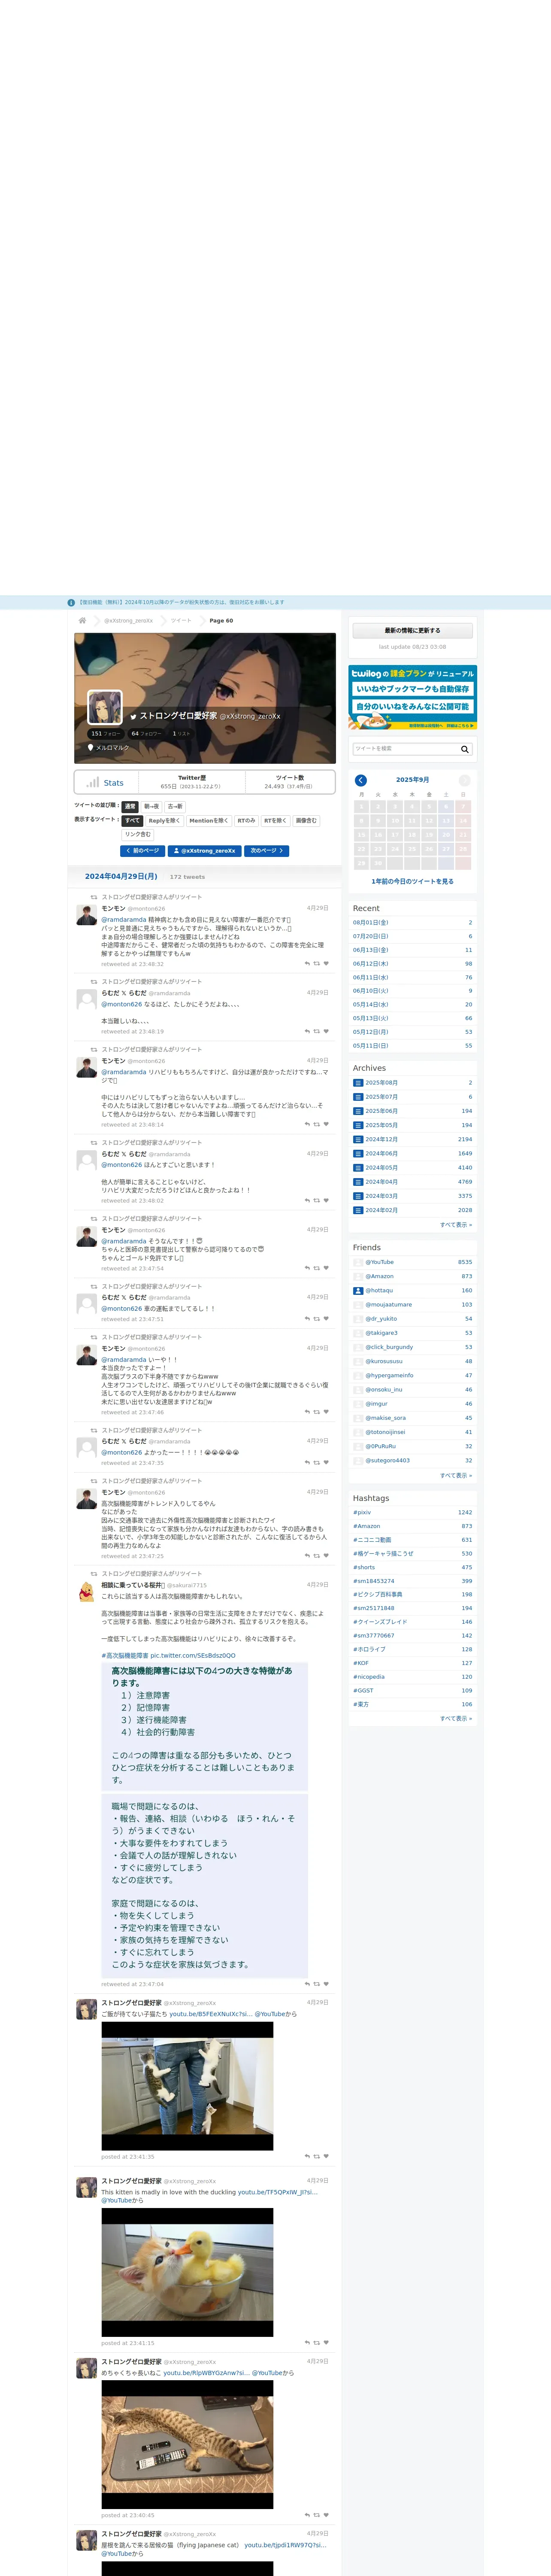551x2576 pixels.
Task: Open the cats clinging to legs thumbnail
Action: [x=187, y=2086]
